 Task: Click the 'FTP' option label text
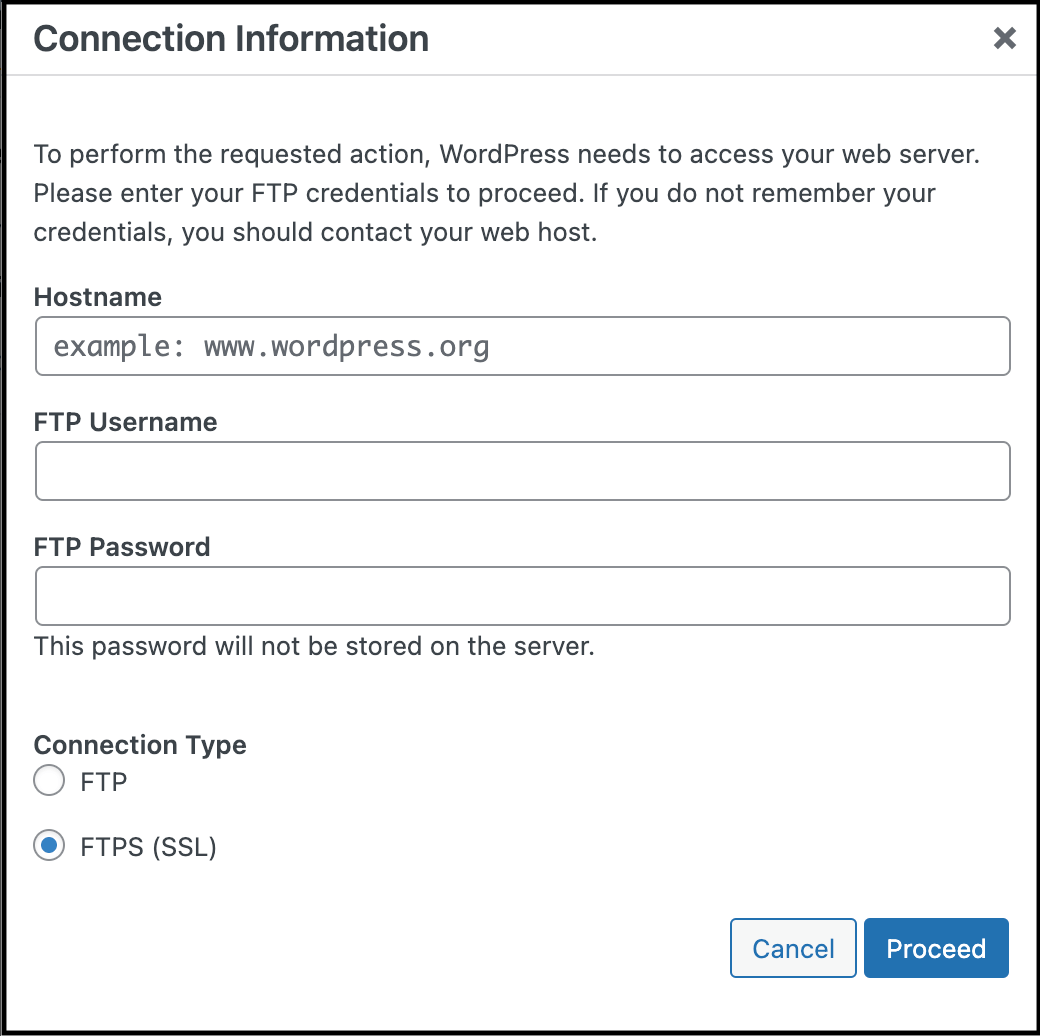(104, 781)
